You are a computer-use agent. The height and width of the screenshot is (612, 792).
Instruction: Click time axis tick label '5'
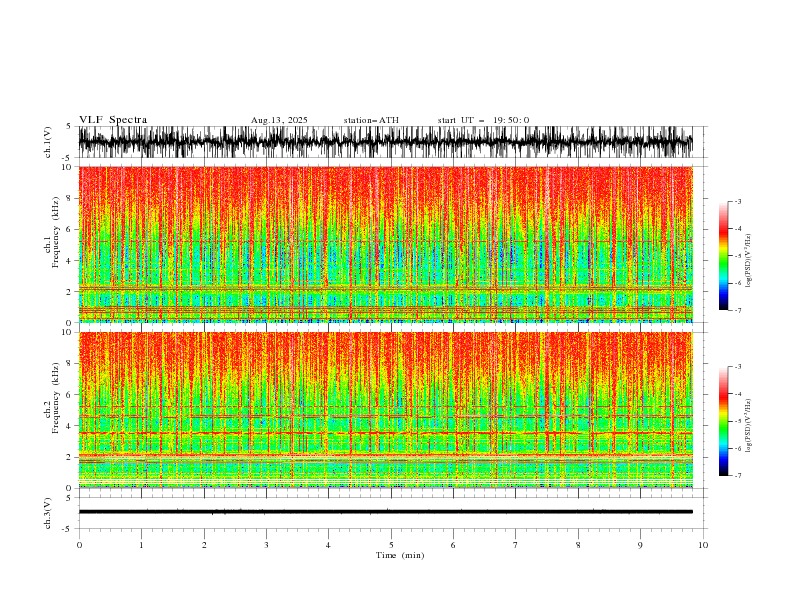tap(391, 545)
